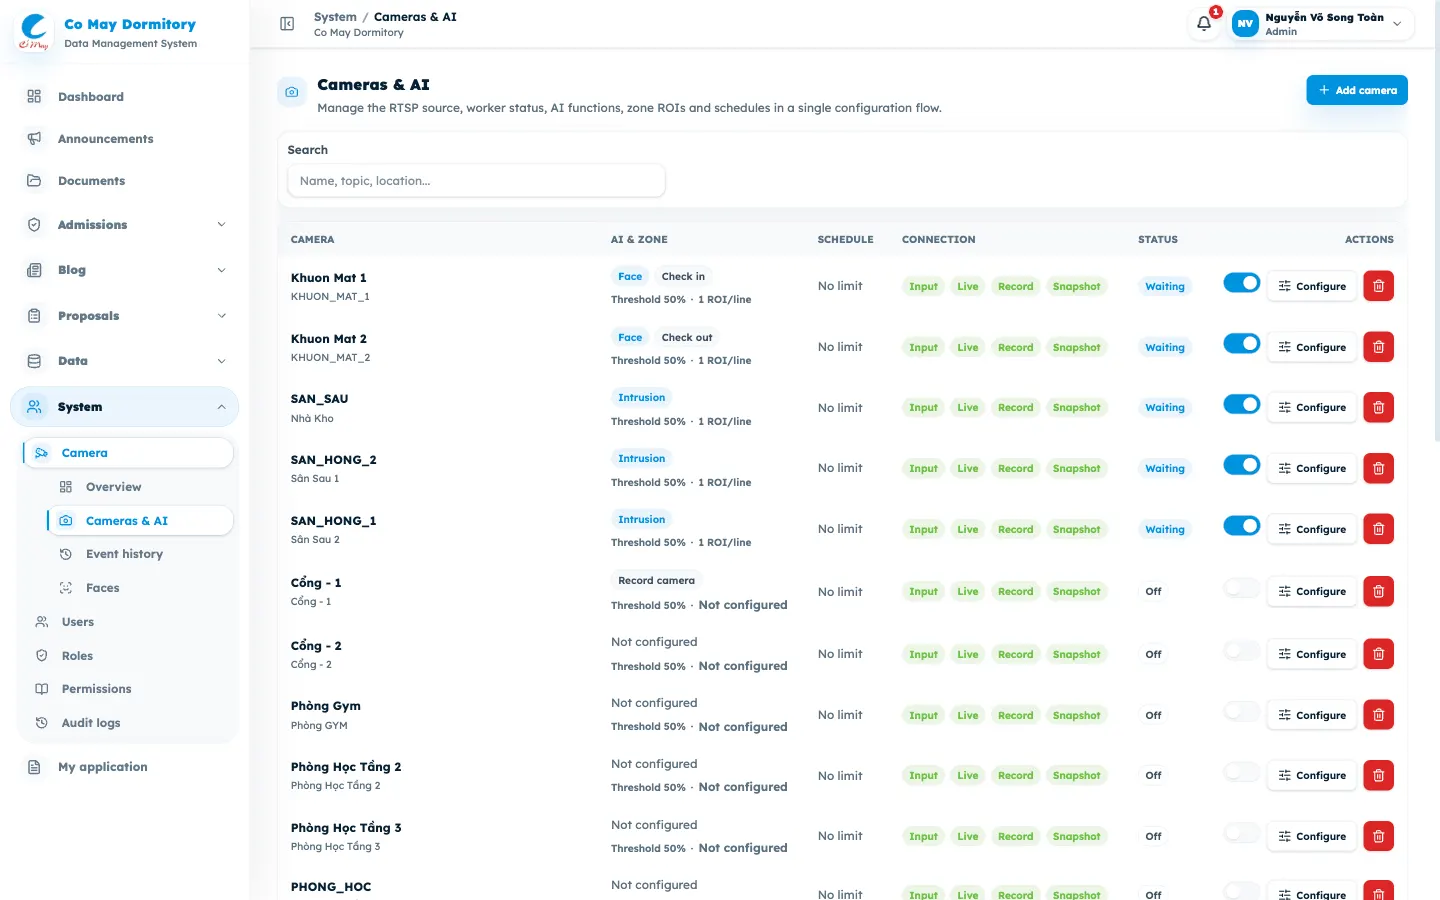Open the admin user account dropdown
Image resolution: width=1440 pixels, height=900 pixels.
pyautogui.click(x=1321, y=24)
